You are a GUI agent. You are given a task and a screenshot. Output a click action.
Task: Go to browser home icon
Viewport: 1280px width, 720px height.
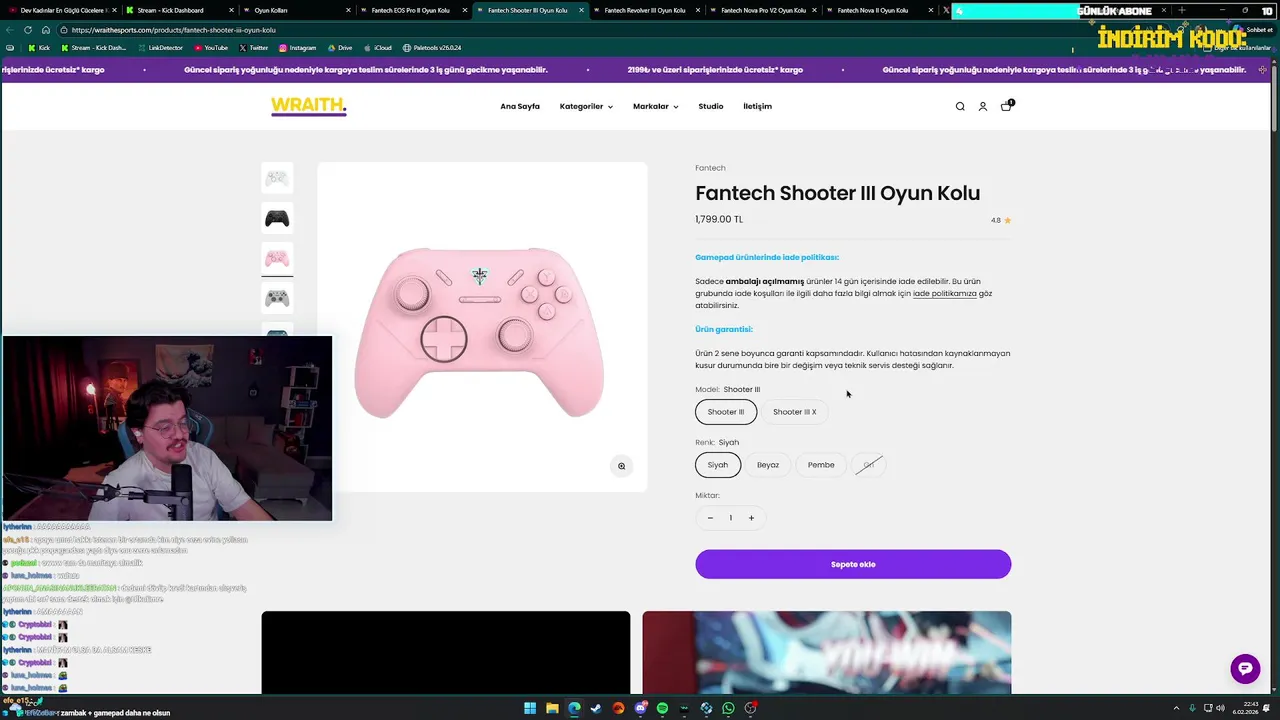point(46,30)
